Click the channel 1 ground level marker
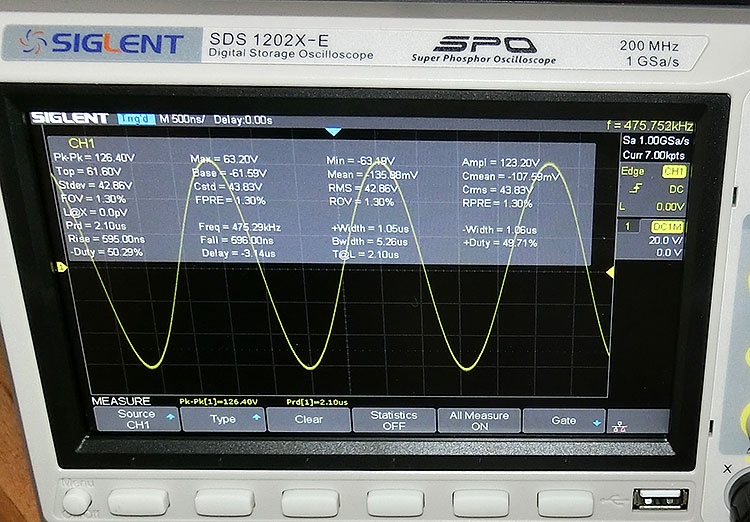The image size is (750, 522). (x=61, y=267)
